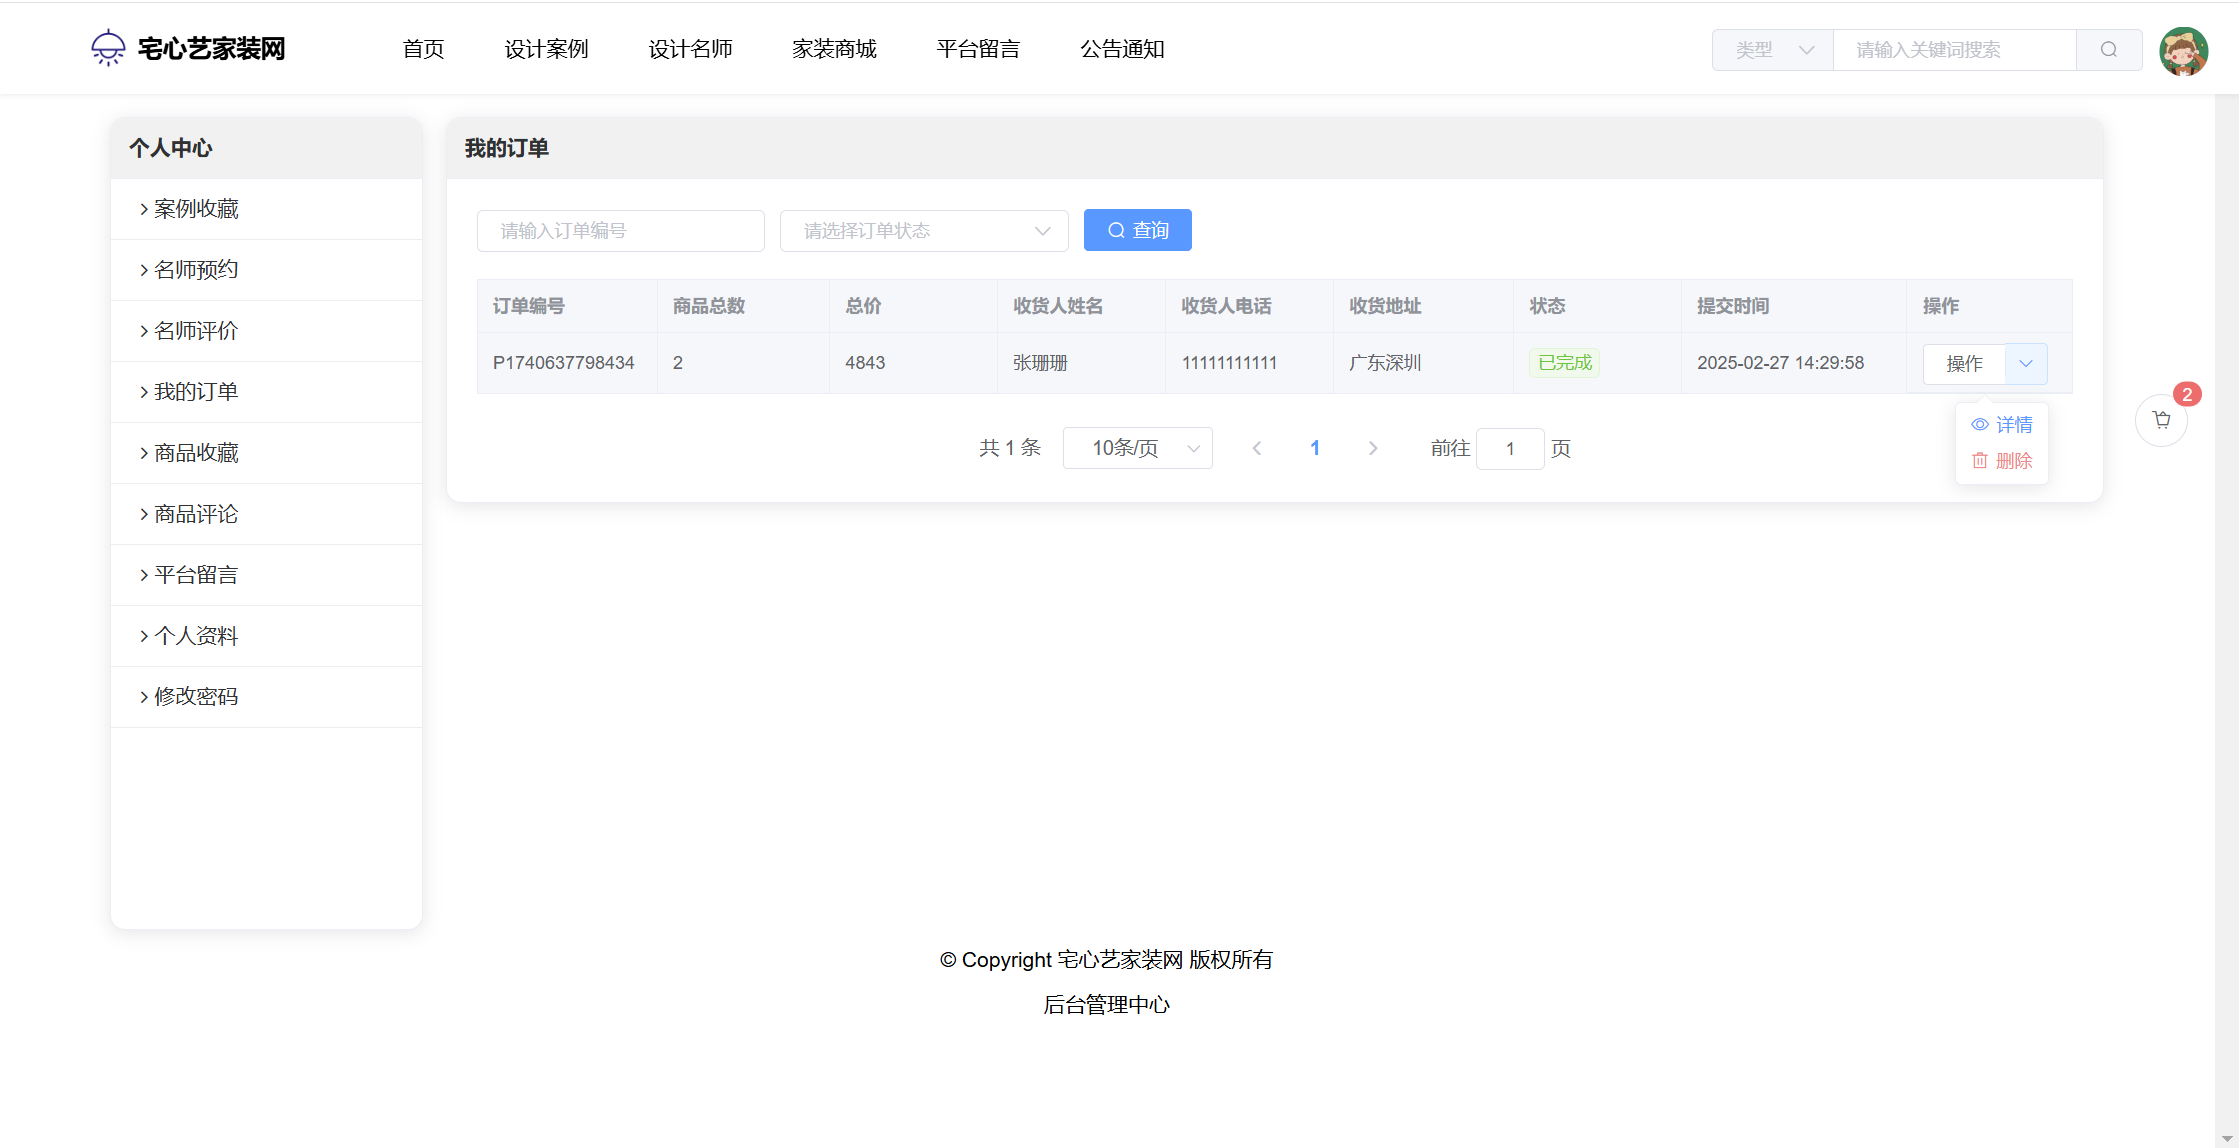Click the 宅心艺家装网 site logo
Image resolution: width=2239 pixels, height=1148 pixels.
[188, 48]
